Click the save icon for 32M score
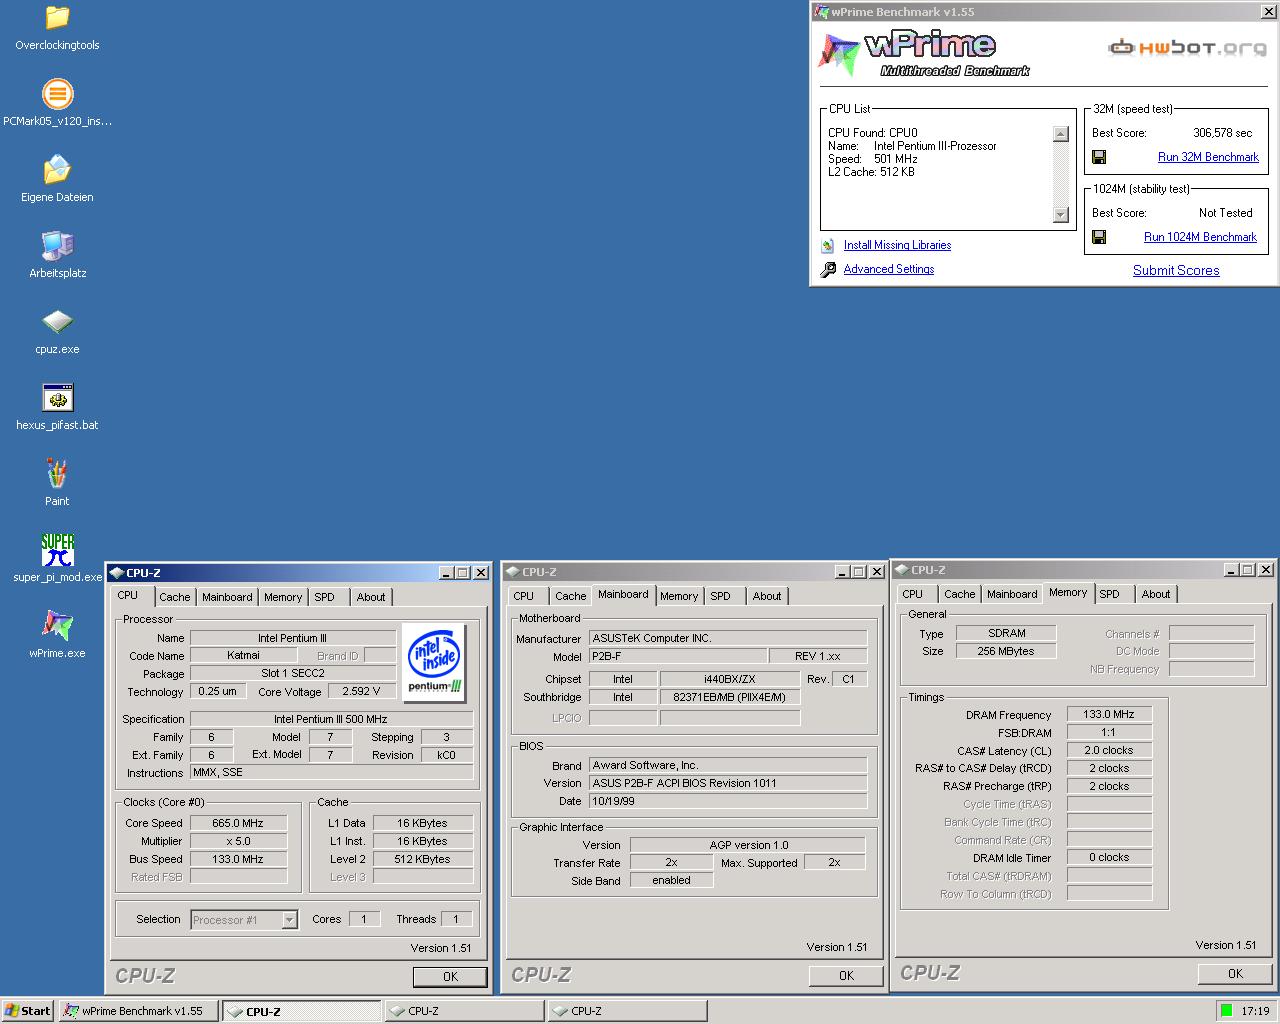Image resolution: width=1280 pixels, height=1024 pixels. [1099, 157]
